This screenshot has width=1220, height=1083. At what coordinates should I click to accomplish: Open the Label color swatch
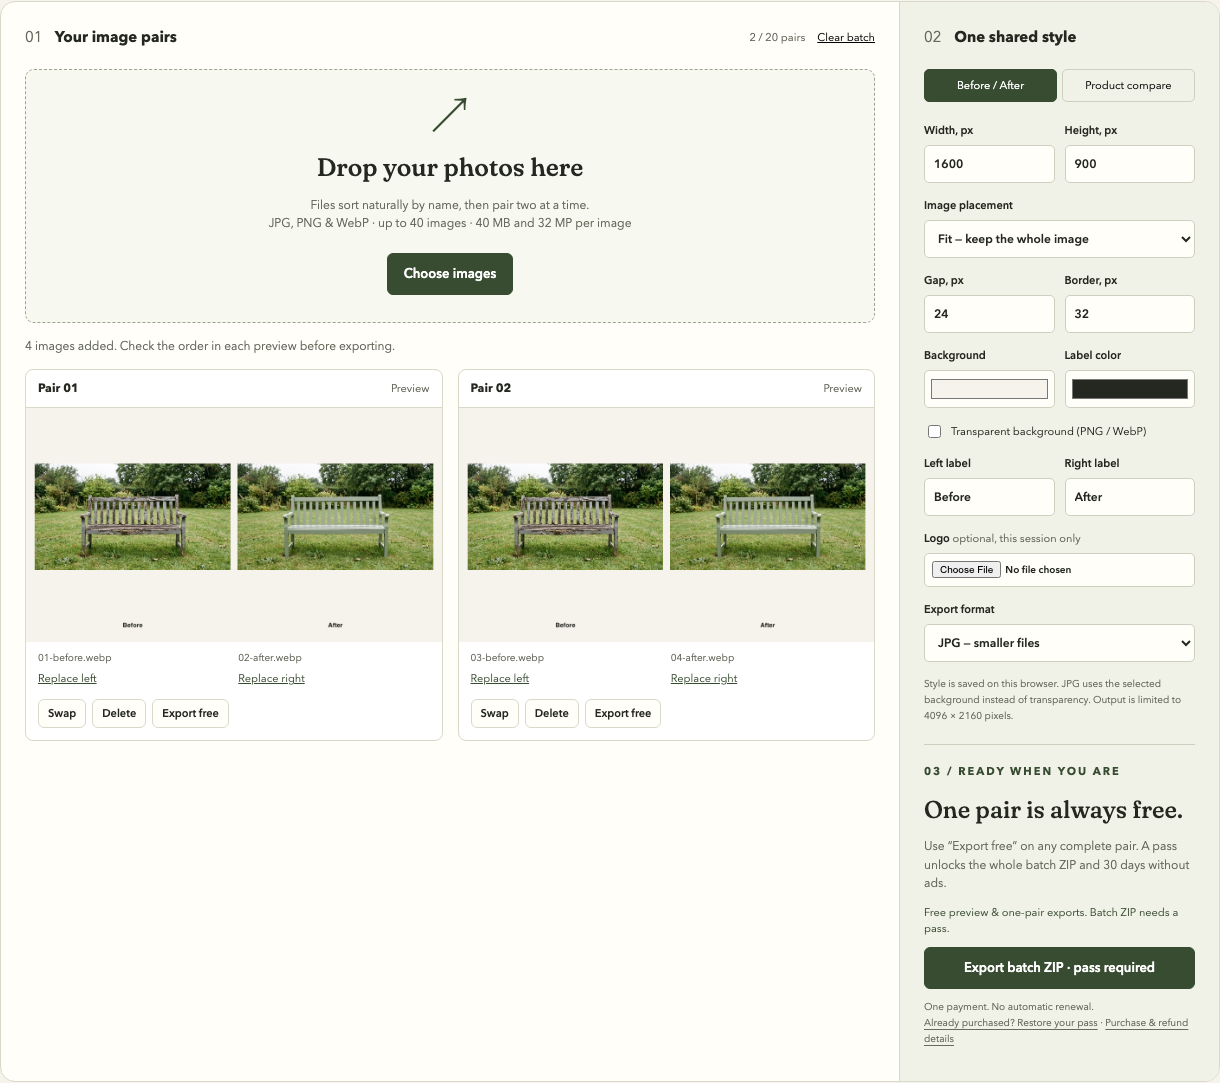coord(1130,389)
